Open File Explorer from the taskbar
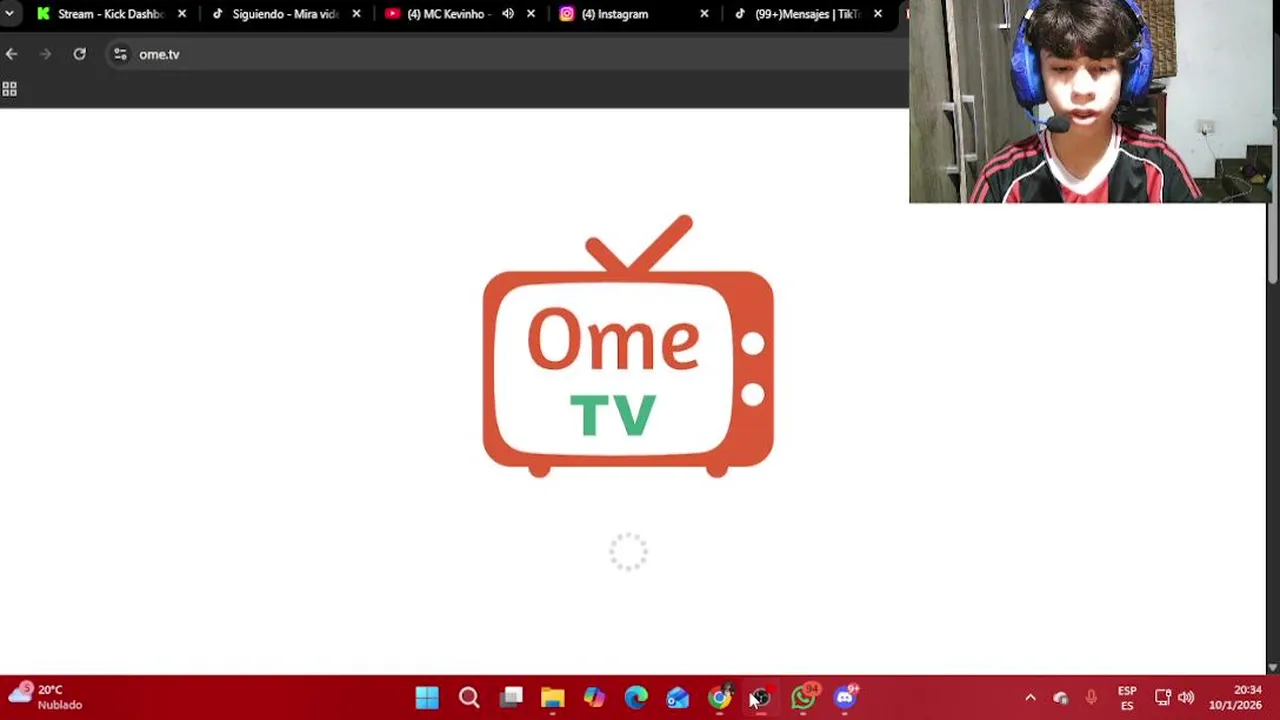The image size is (1280, 720). click(553, 697)
